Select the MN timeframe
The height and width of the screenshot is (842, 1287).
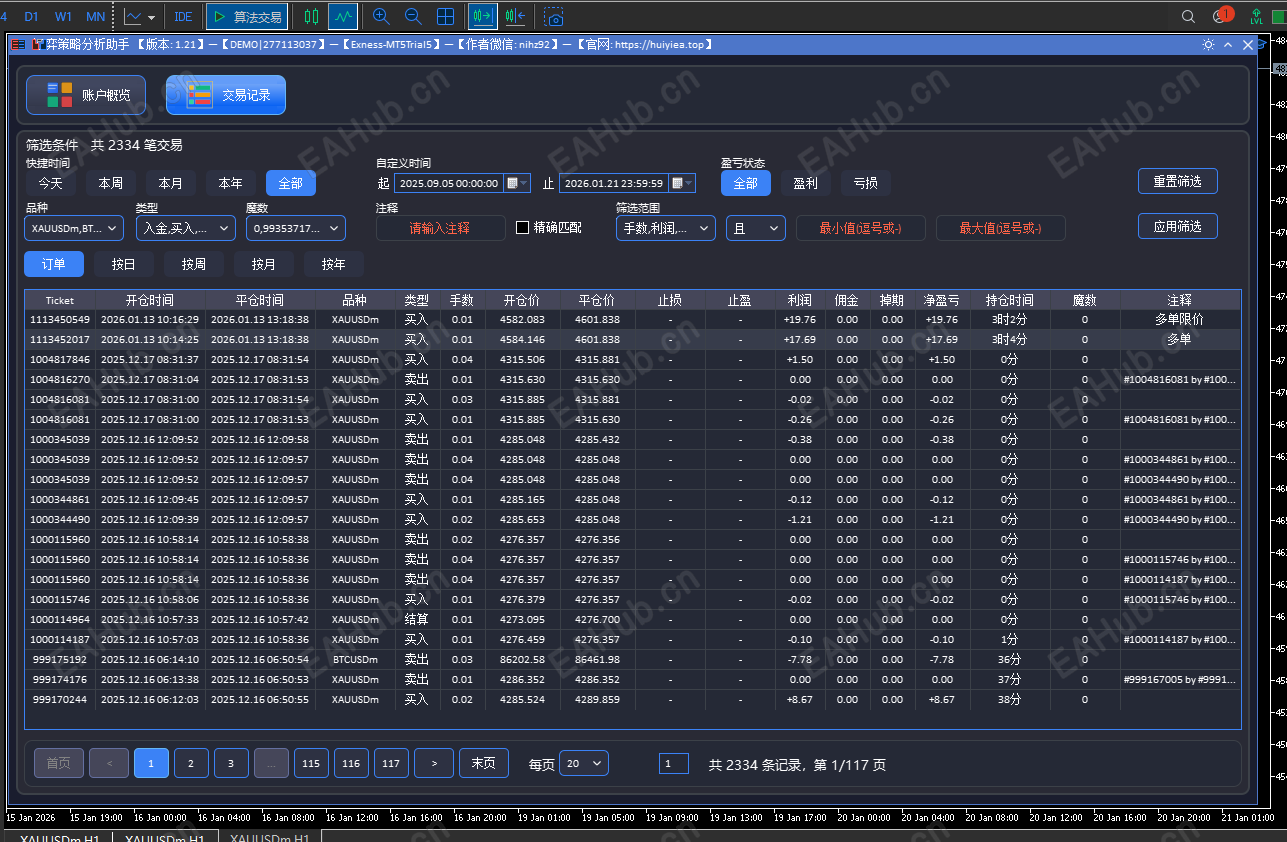[95, 16]
